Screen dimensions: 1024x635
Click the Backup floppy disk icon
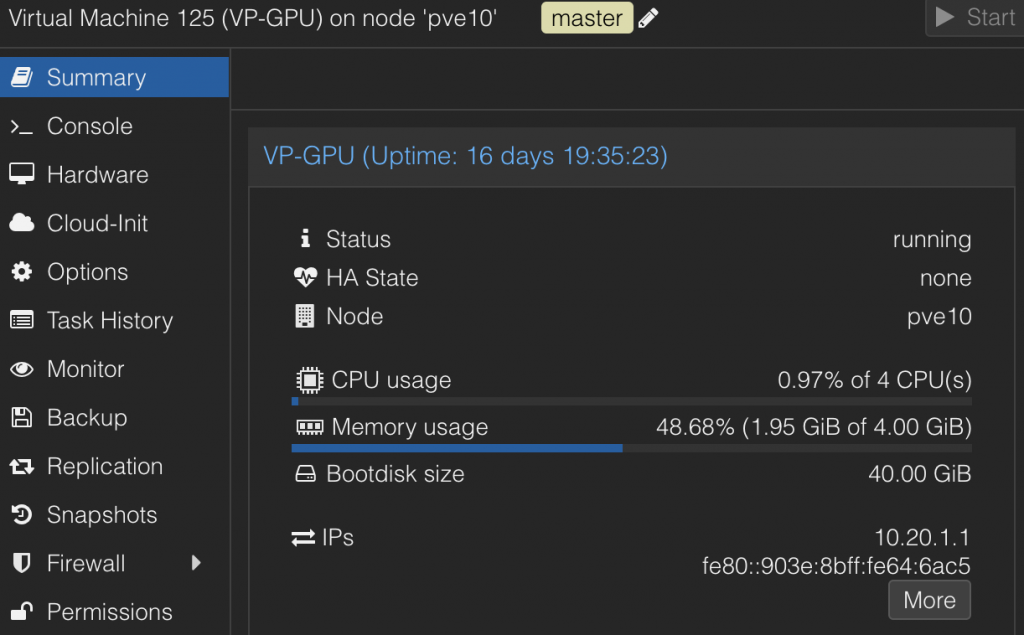21,418
